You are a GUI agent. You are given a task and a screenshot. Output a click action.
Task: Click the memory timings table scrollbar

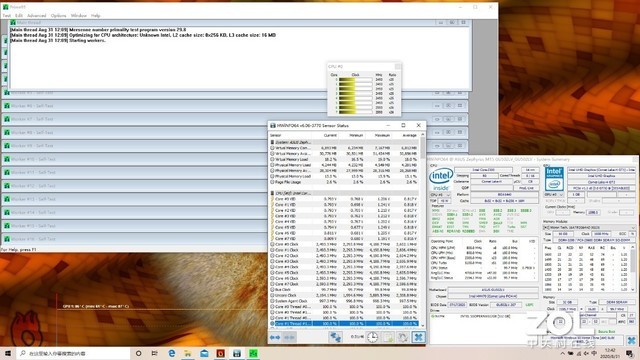point(633,267)
